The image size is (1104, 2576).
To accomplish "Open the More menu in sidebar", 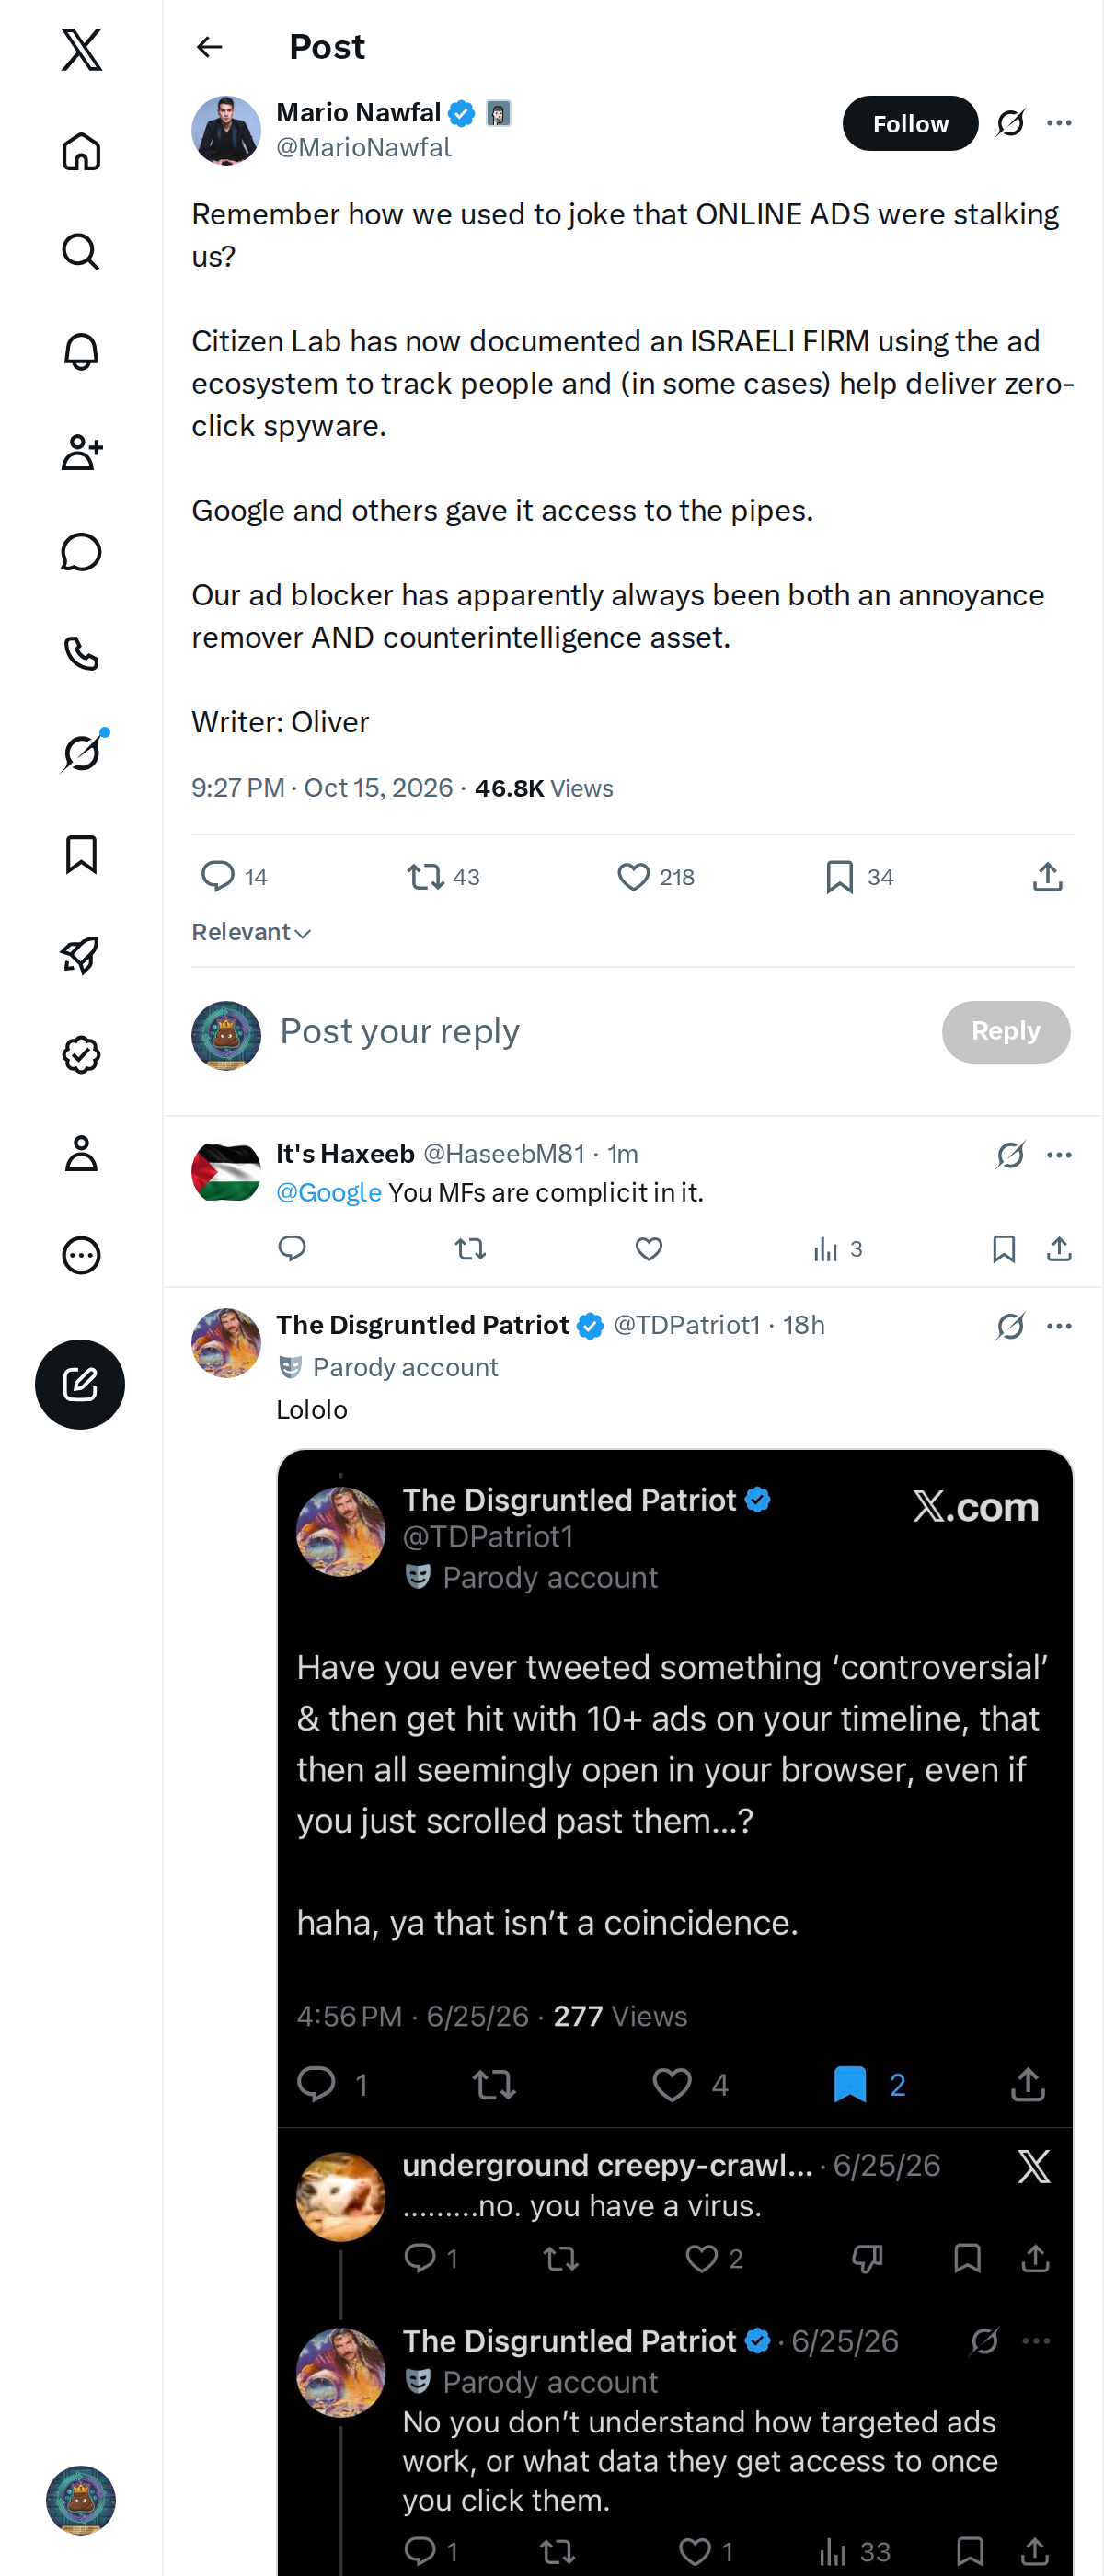I will coord(81,1255).
